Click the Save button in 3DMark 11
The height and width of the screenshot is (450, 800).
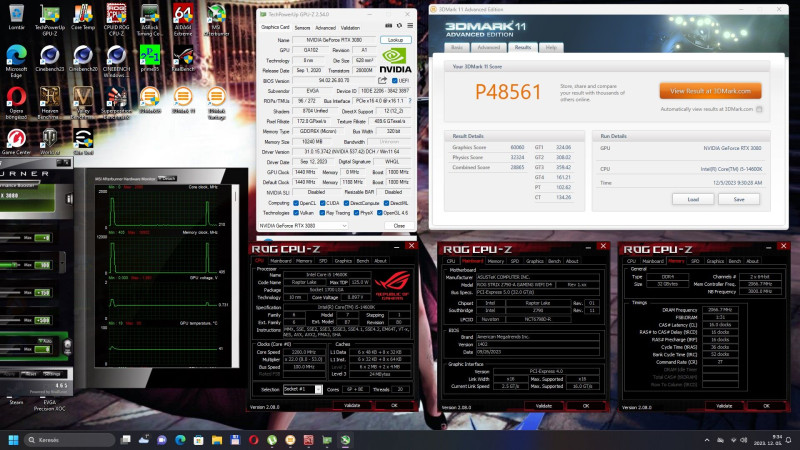pyautogui.click(x=739, y=199)
